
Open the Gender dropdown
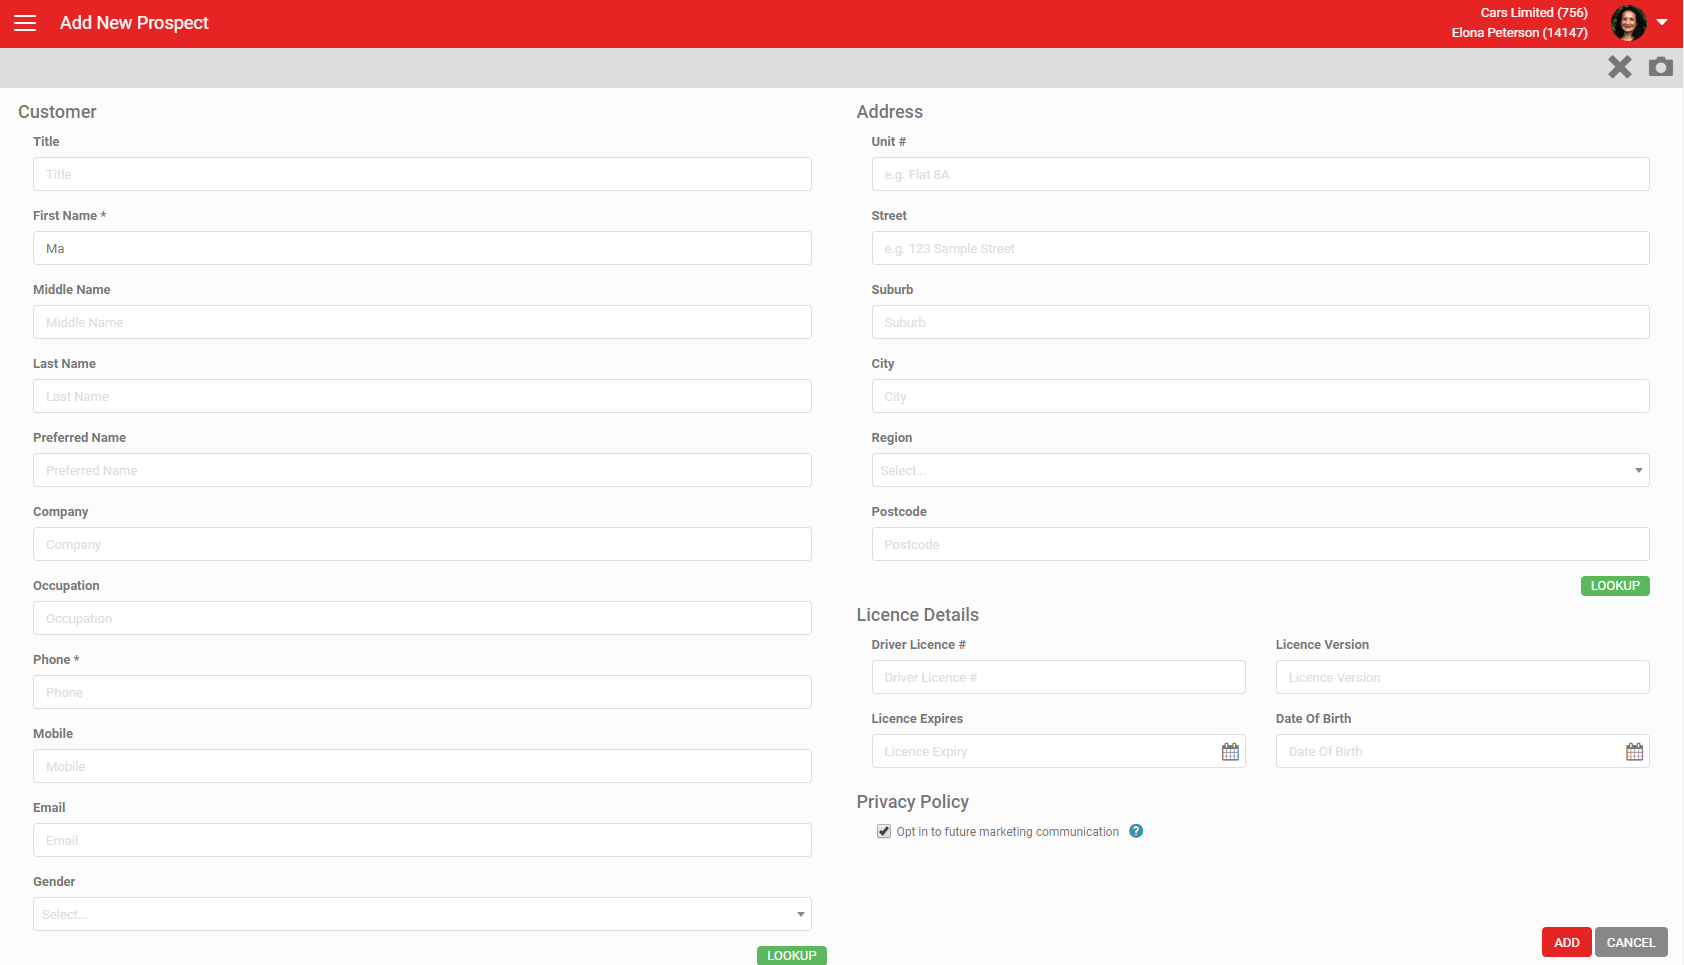422,914
